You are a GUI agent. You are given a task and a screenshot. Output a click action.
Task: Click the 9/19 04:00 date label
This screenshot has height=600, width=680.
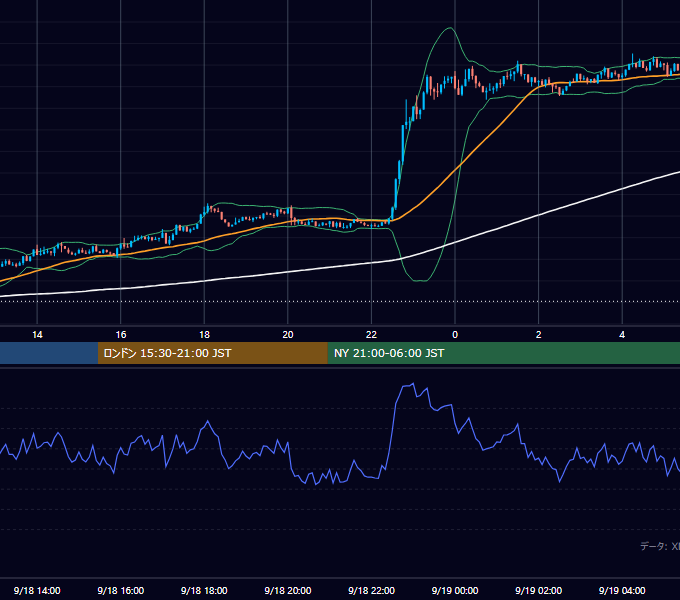tap(622, 590)
